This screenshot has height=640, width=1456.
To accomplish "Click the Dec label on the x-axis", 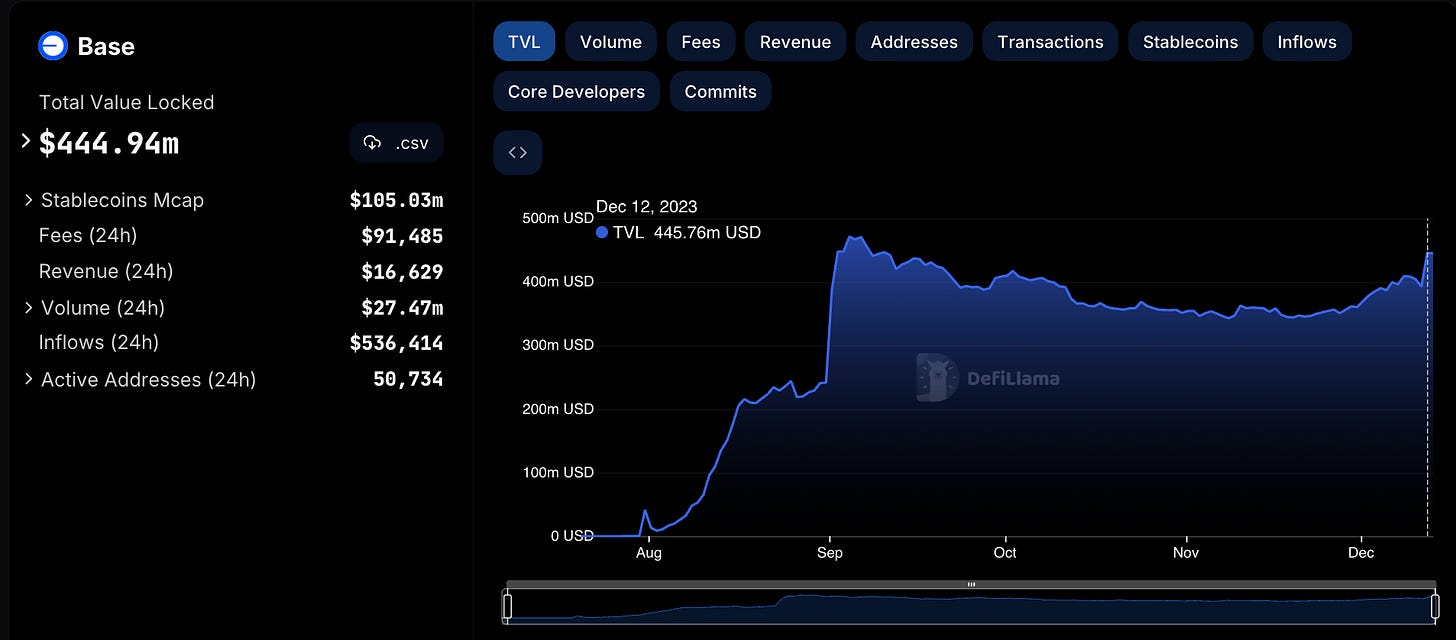I will pyautogui.click(x=1361, y=552).
